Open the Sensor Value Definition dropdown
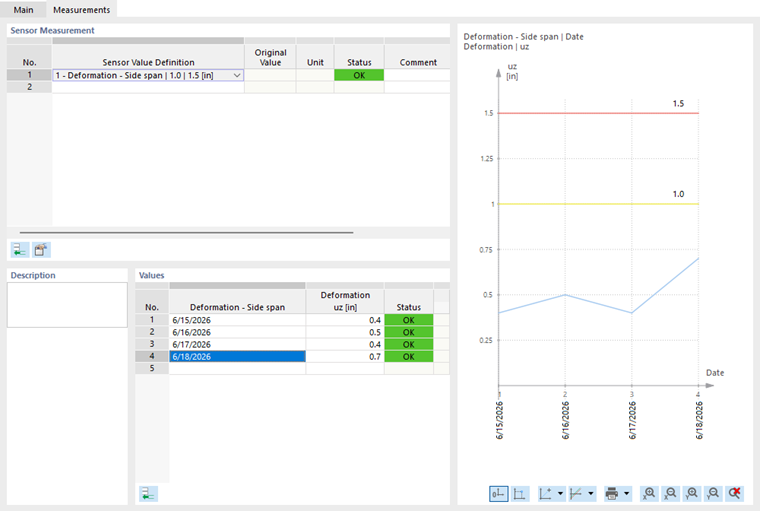This screenshot has width=760, height=511. tap(237, 75)
